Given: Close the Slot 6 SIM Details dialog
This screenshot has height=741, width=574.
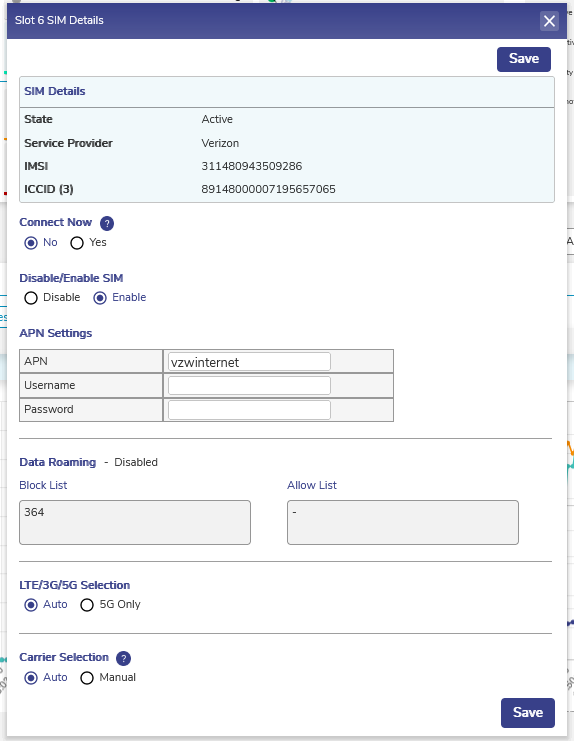Looking at the screenshot, I should pos(549,21).
